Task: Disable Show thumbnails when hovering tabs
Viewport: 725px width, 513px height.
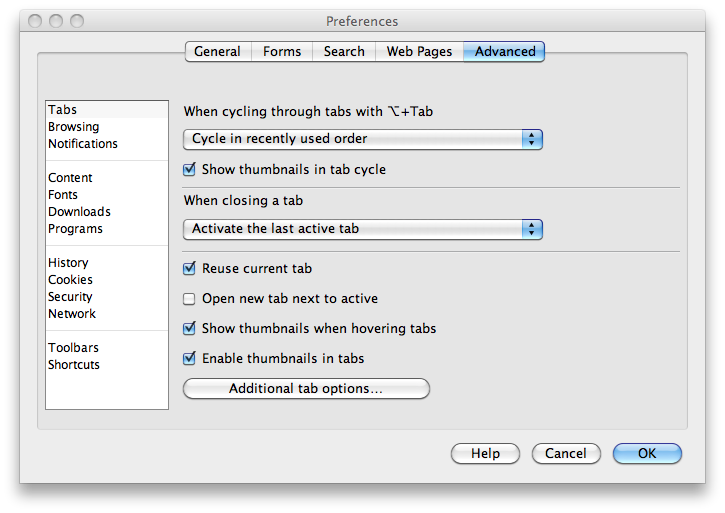Action: pos(190,329)
